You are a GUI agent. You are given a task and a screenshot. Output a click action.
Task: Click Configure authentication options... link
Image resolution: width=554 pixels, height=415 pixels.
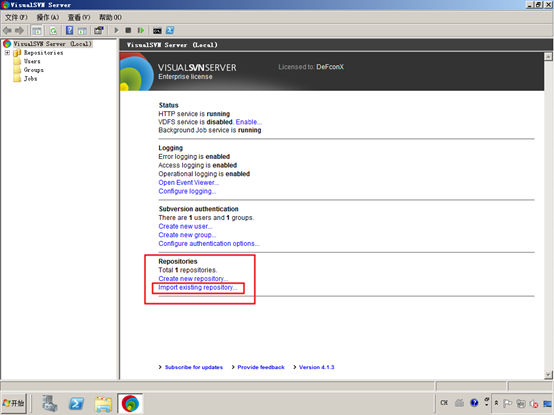pyautogui.click(x=209, y=244)
